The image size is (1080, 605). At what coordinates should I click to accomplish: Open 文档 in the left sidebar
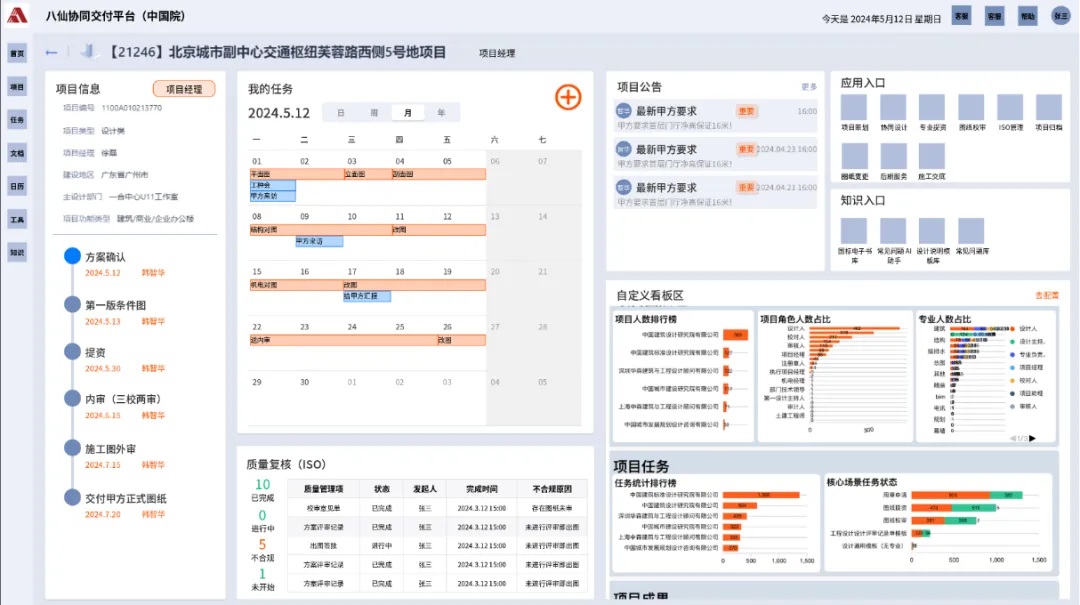click(x=17, y=153)
